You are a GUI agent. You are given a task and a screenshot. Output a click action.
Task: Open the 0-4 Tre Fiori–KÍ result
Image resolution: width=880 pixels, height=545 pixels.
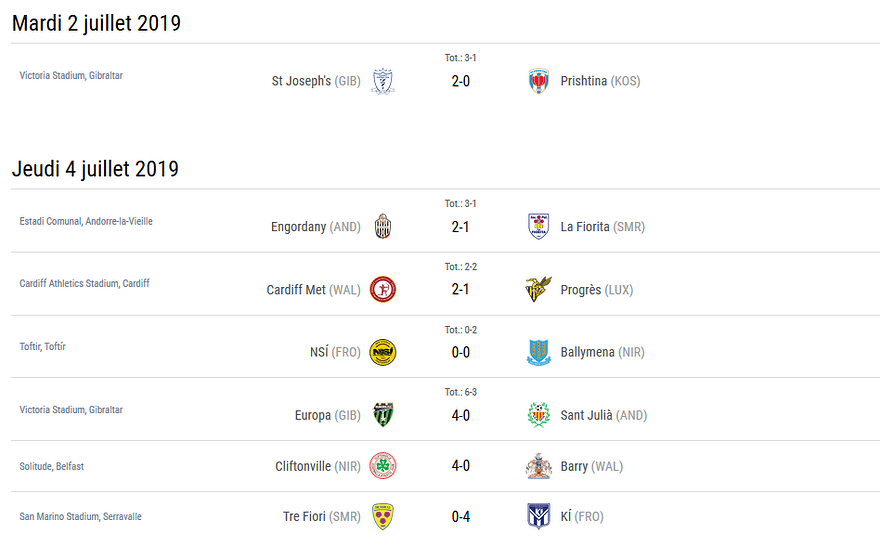point(460,517)
